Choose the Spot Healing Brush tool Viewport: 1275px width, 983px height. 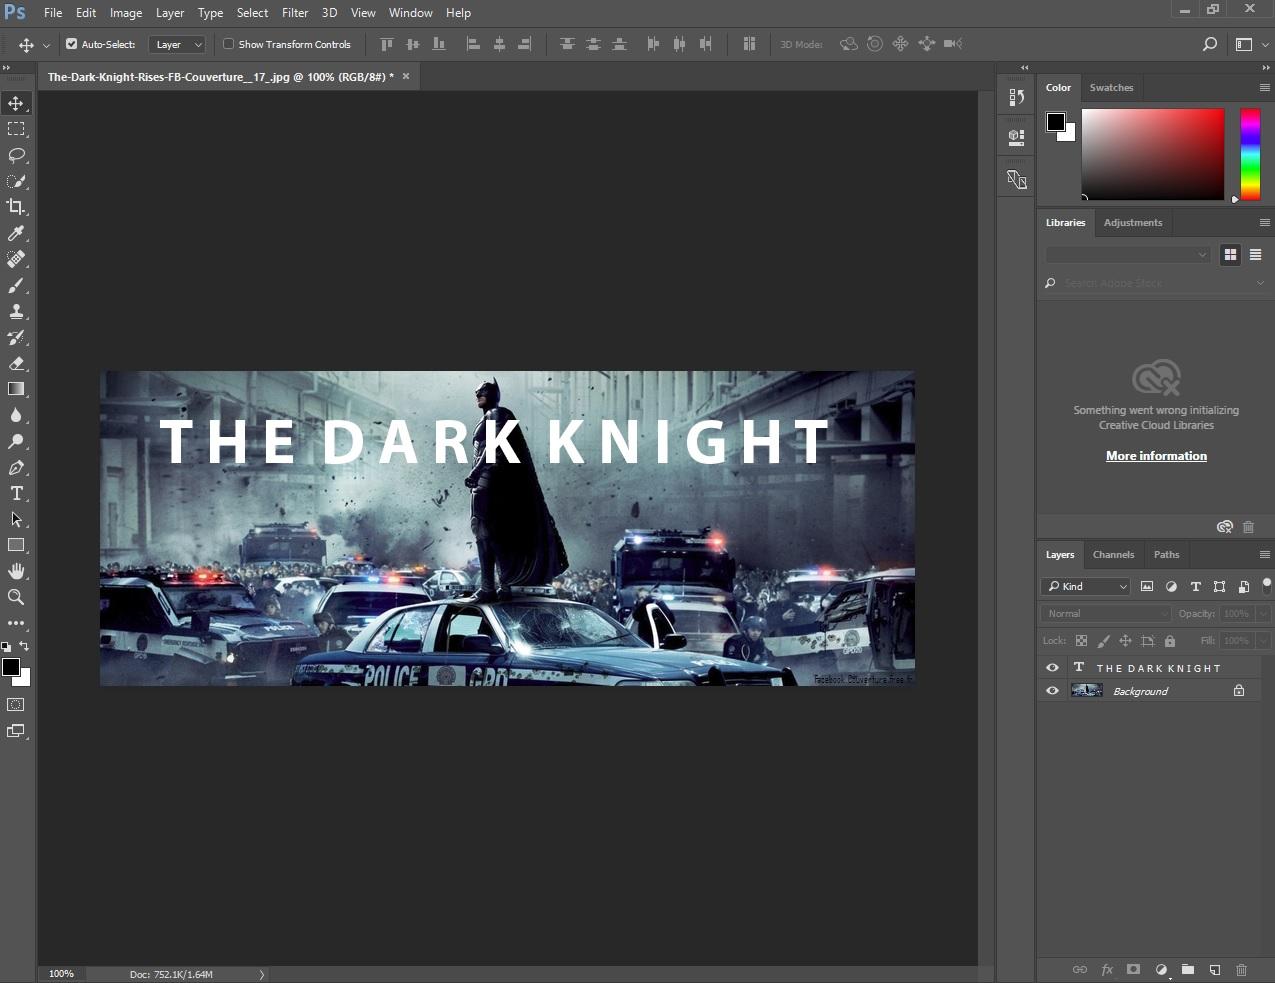click(x=16, y=259)
